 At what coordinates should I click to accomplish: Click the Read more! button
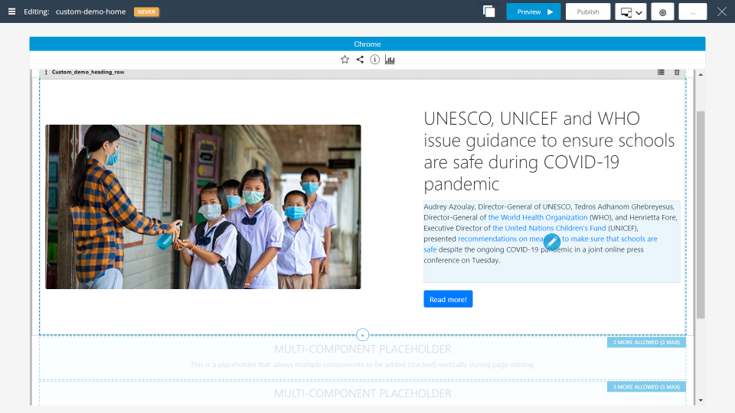point(447,299)
